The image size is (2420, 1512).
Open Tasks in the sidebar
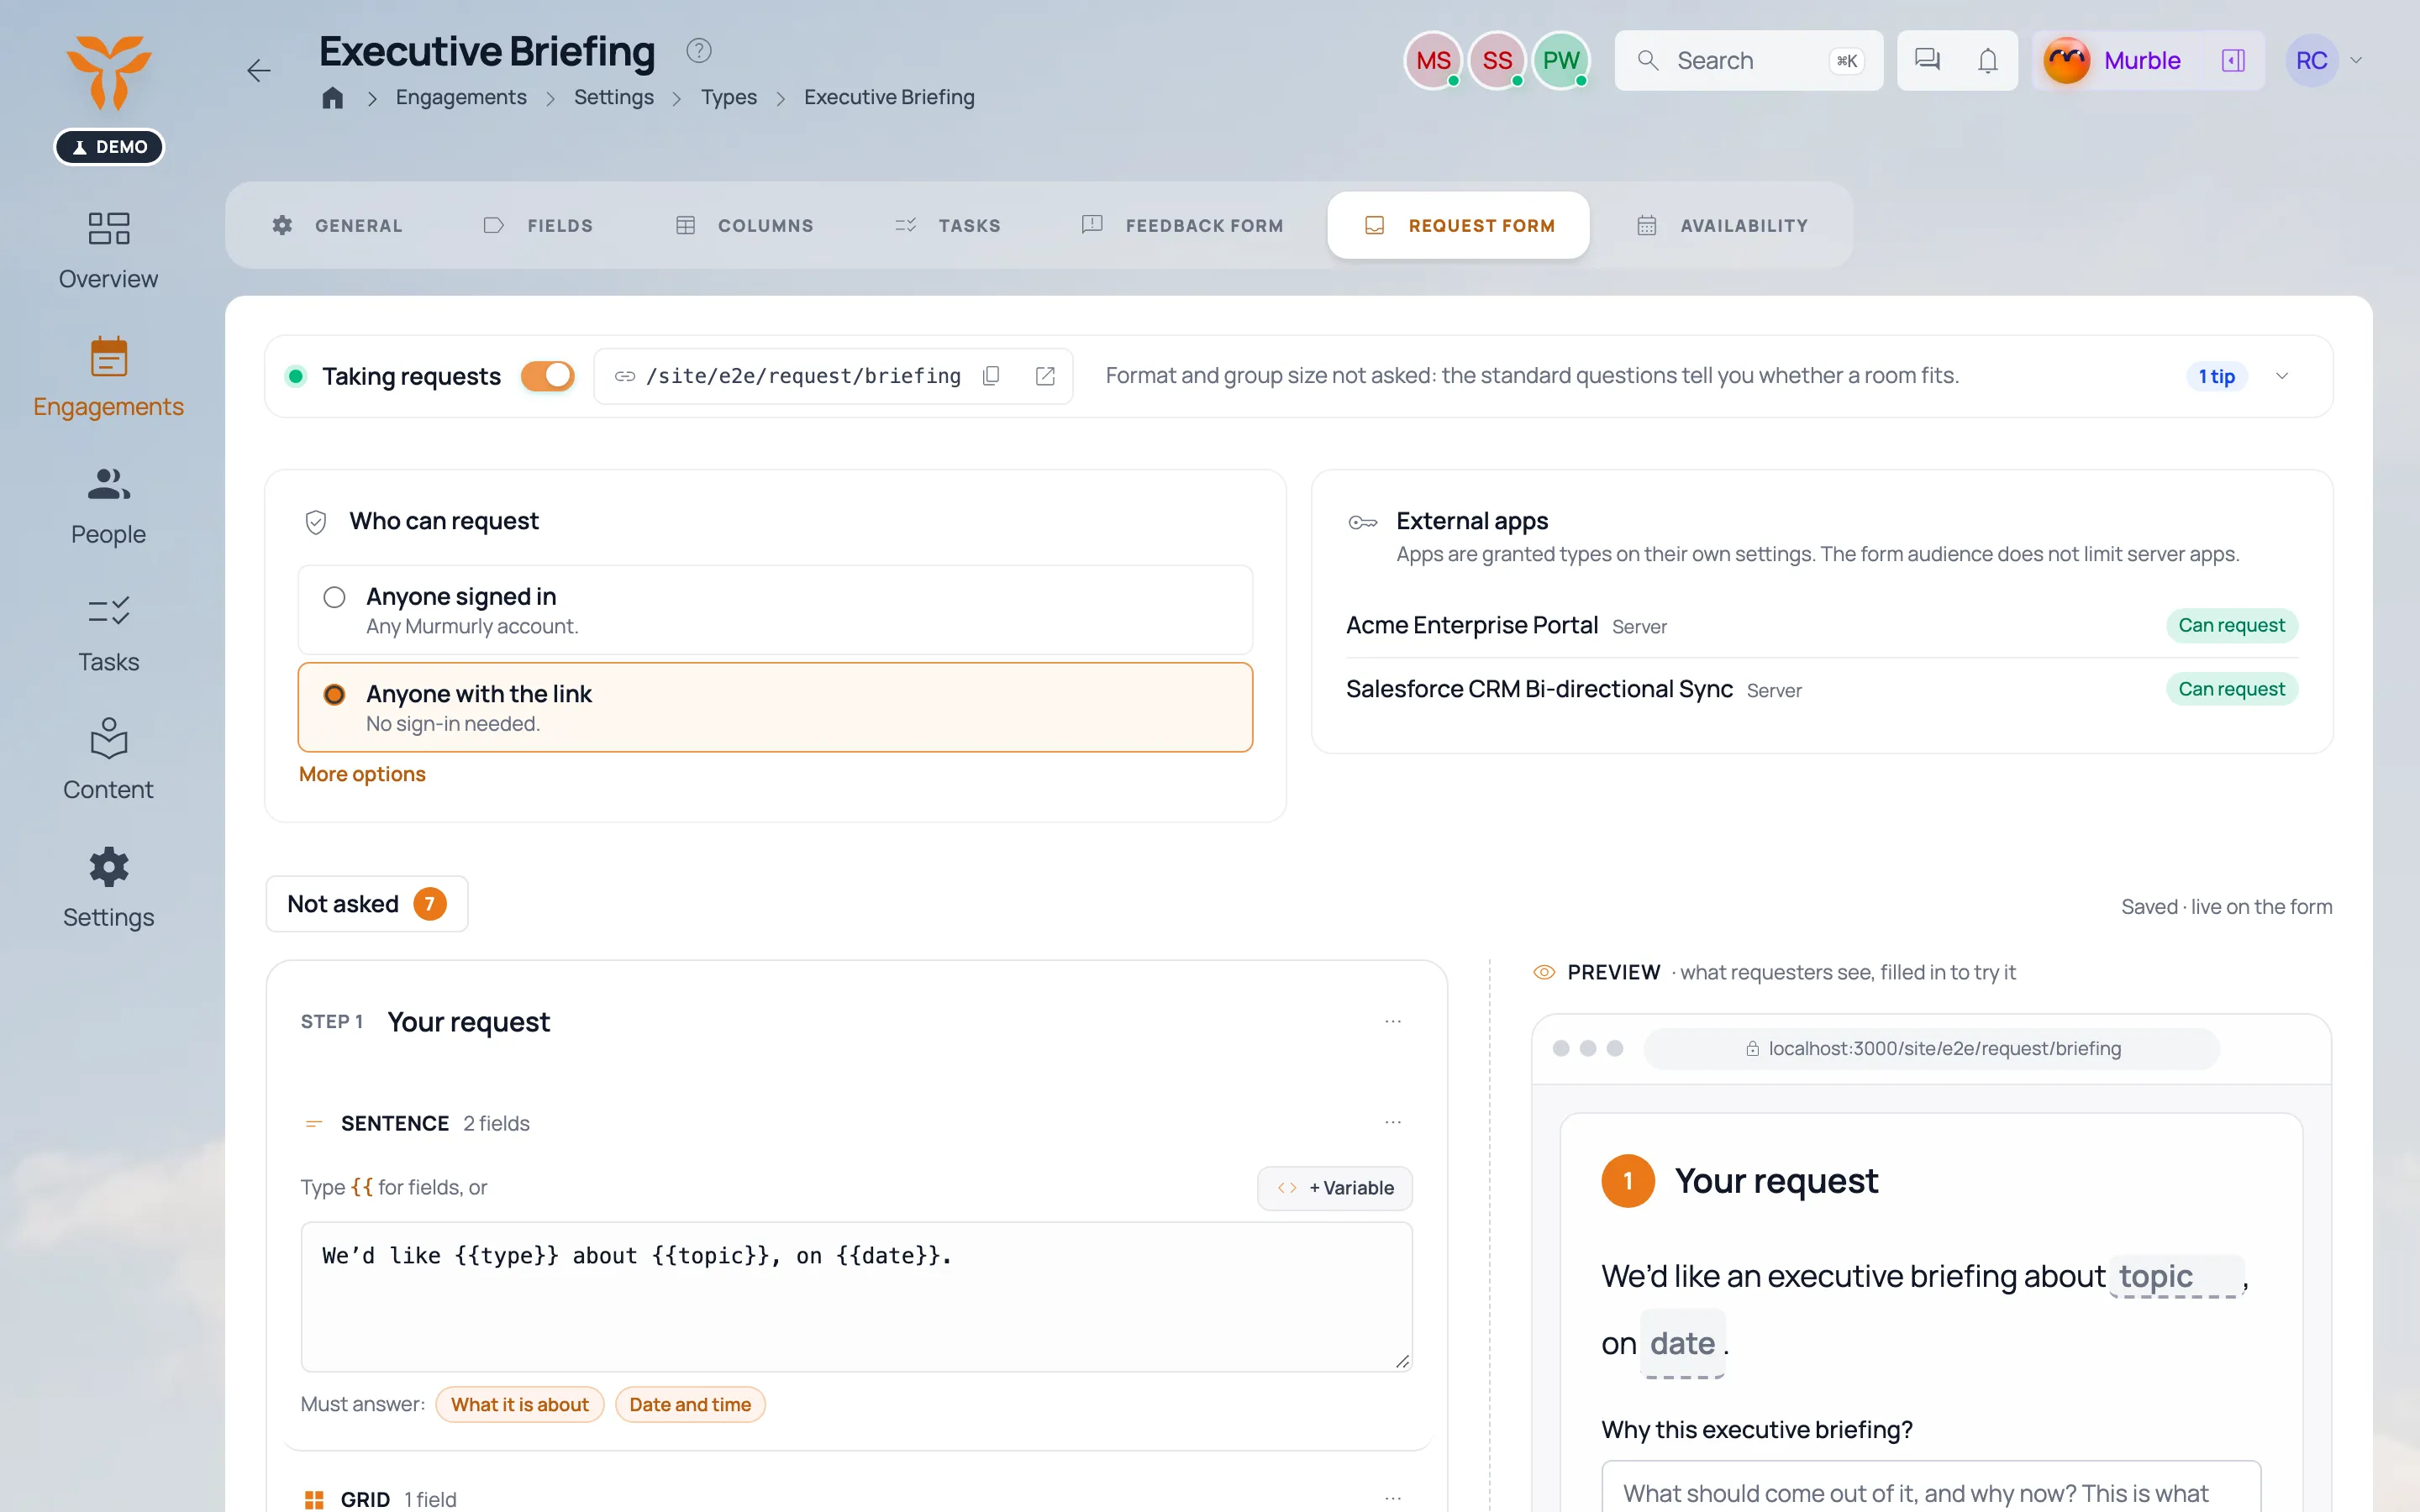[108, 634]
